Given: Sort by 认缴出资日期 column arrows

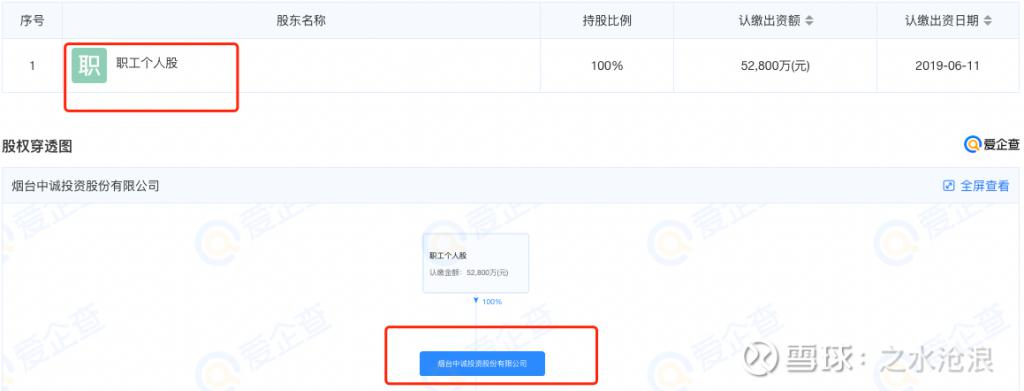Looking at the screenshot, I should [987, 20].
